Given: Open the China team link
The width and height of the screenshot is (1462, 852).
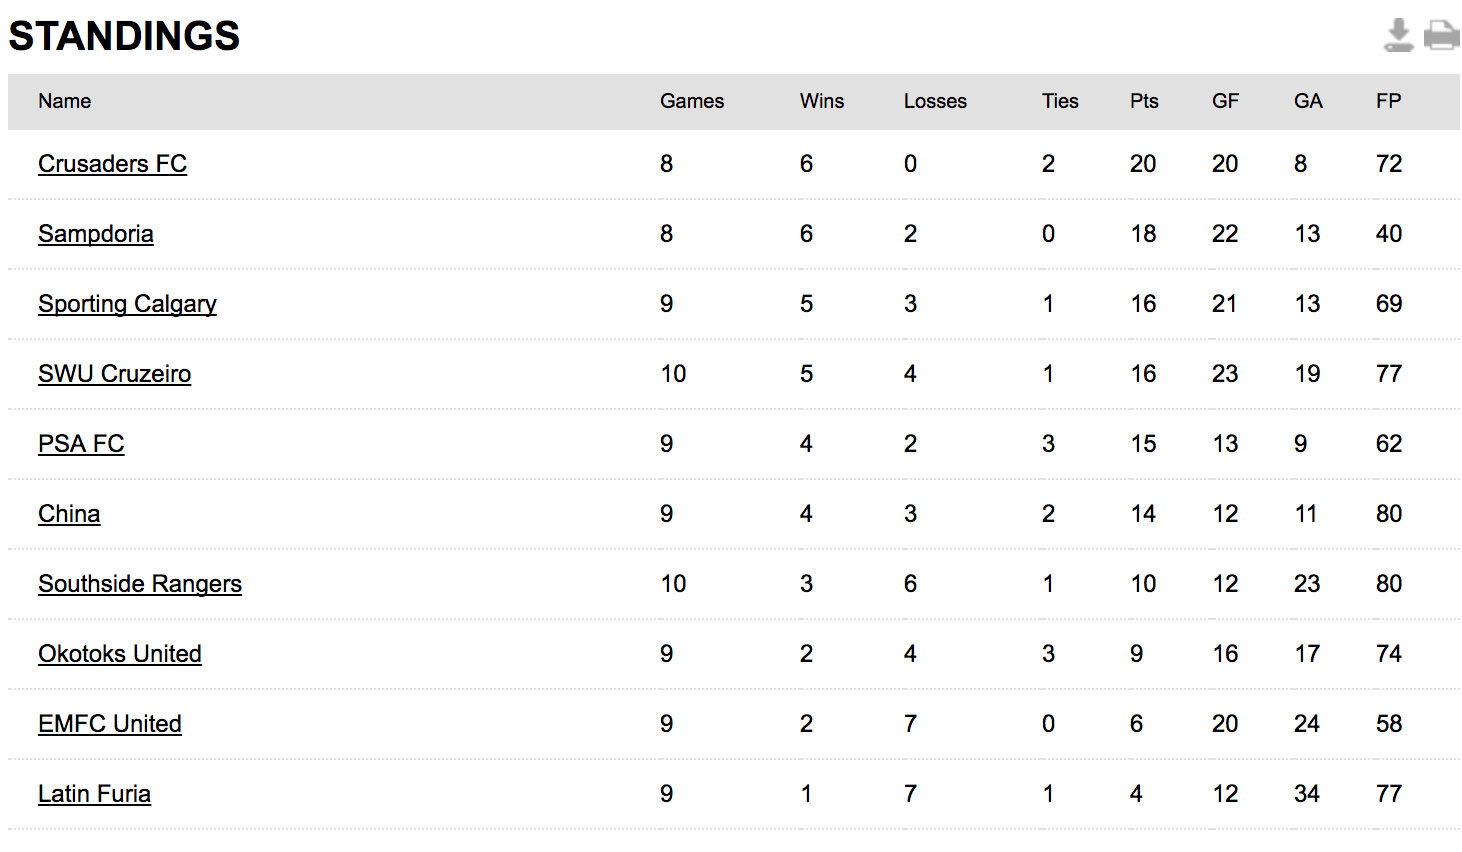Looking at the screenshot, I should coord(69,514).
